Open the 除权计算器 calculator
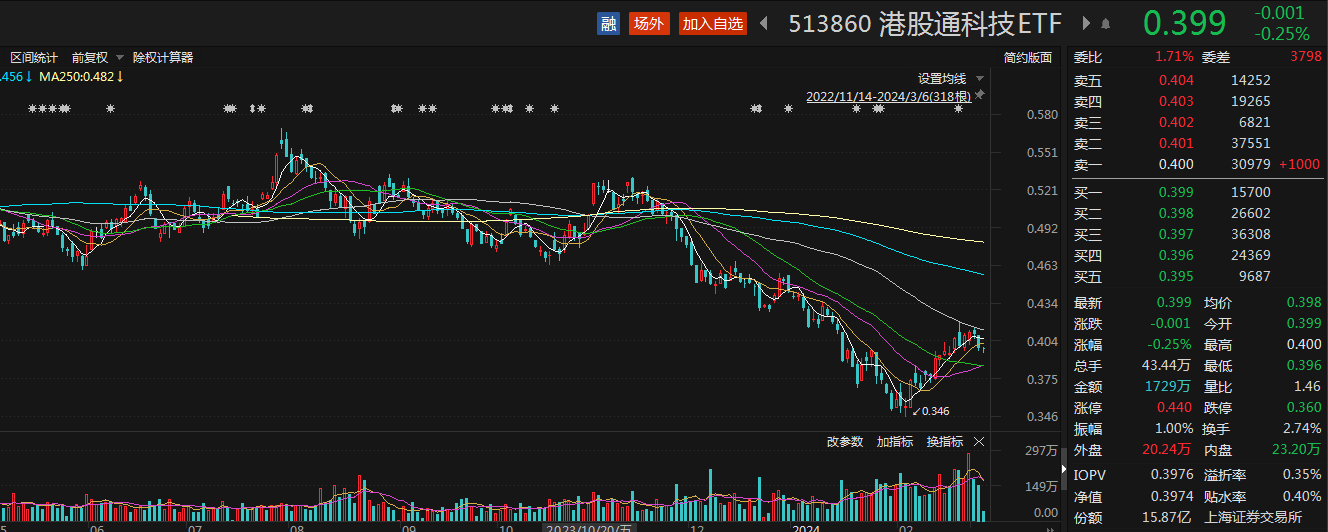 click(163, 58)
